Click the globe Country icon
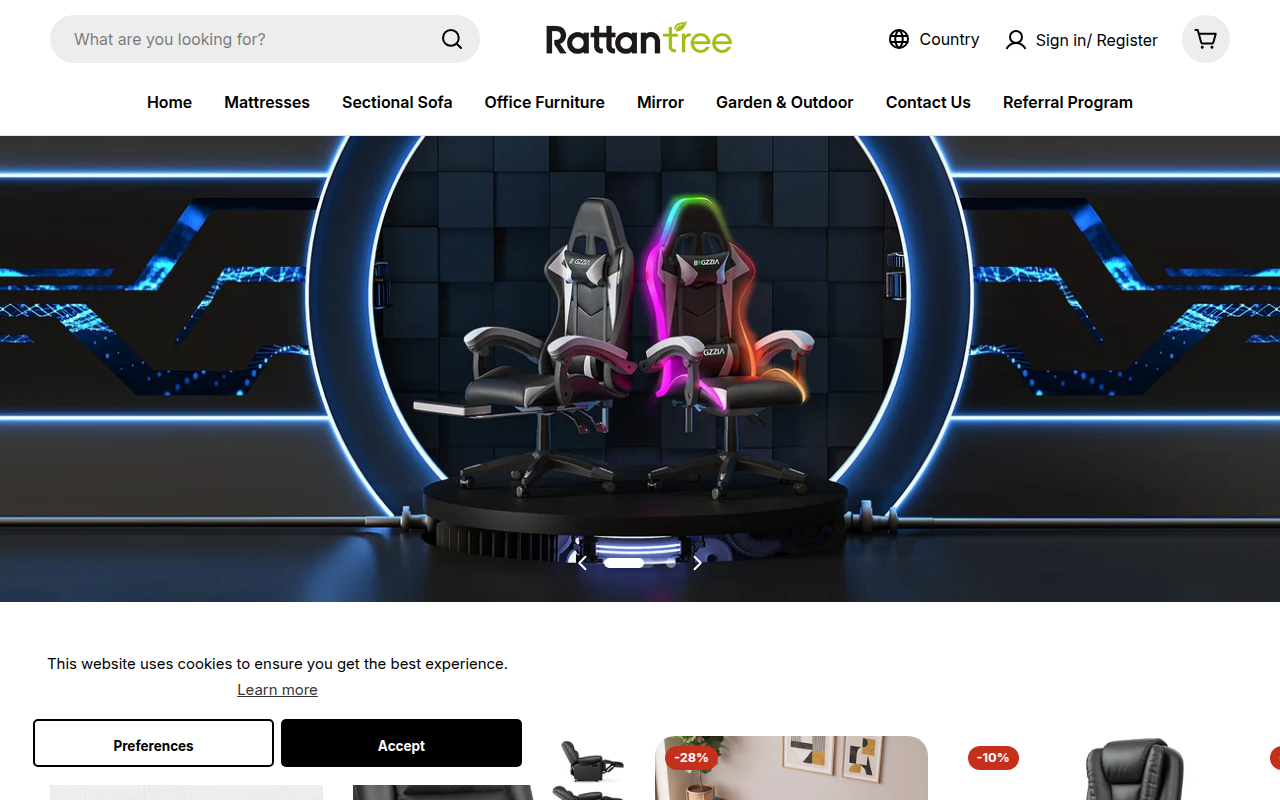1280x800 pixels. click(899, 39)
